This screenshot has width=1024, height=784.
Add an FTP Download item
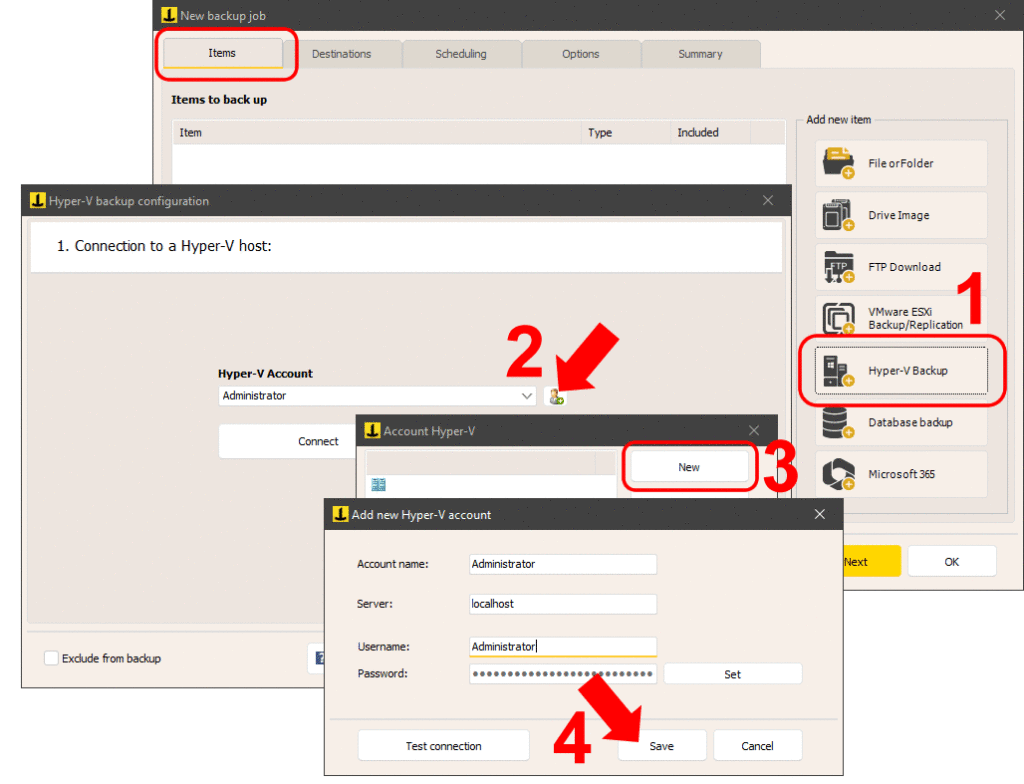(x=901, y=267)
